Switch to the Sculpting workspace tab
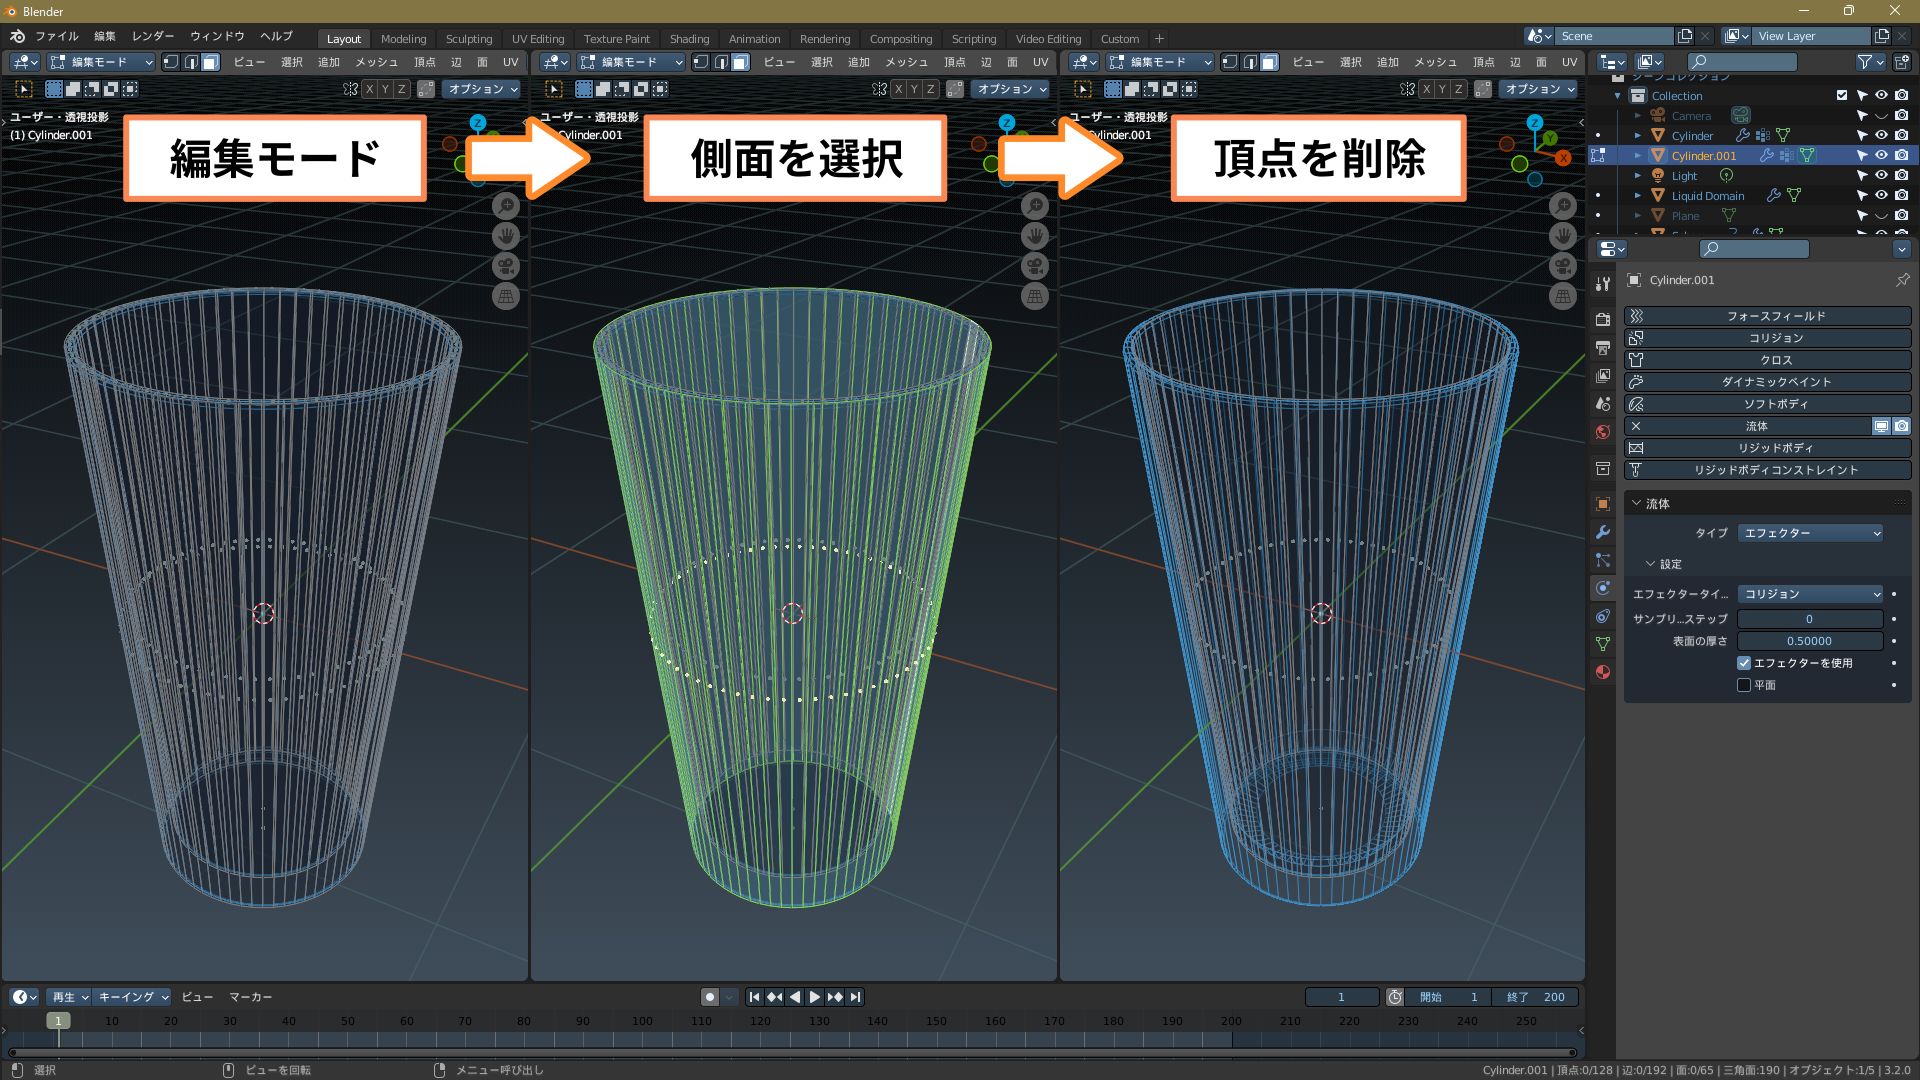 click(468, 39)
